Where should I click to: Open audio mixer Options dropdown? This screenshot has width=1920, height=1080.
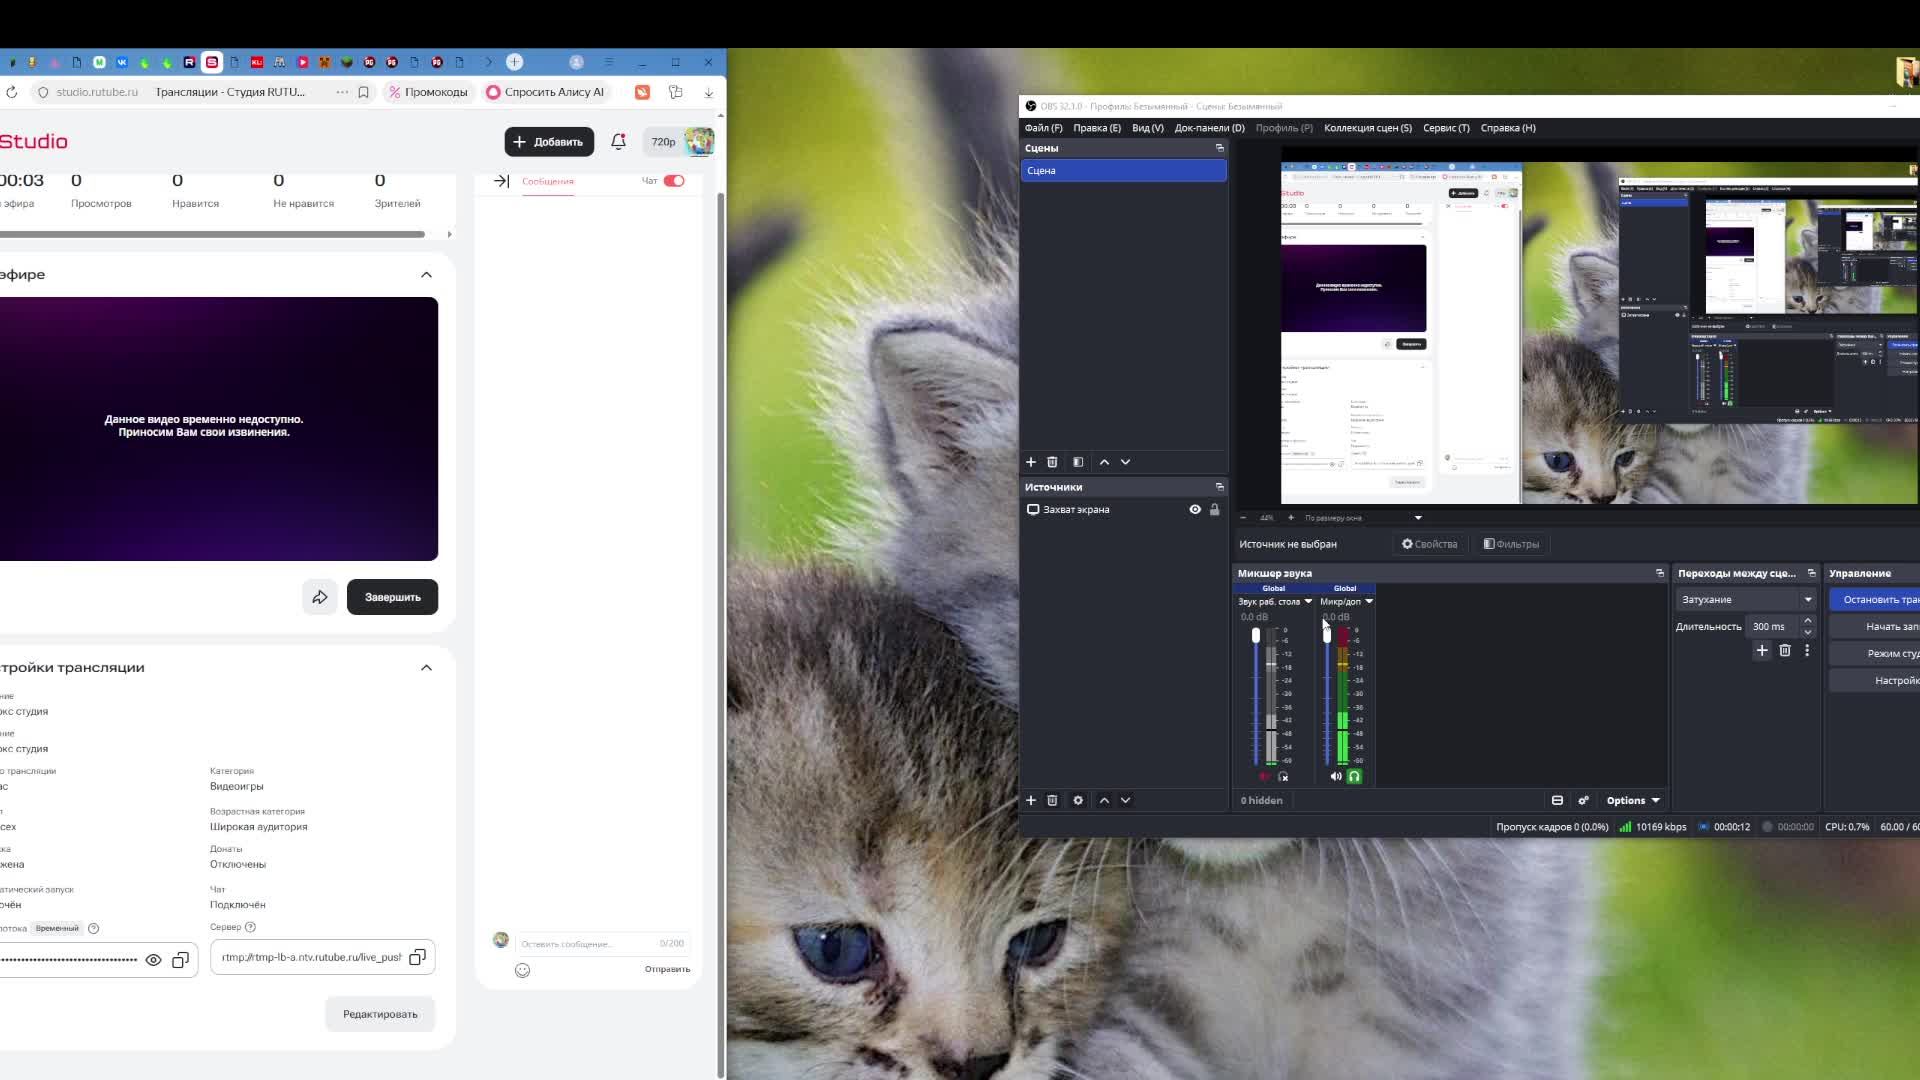[1632, 800]
